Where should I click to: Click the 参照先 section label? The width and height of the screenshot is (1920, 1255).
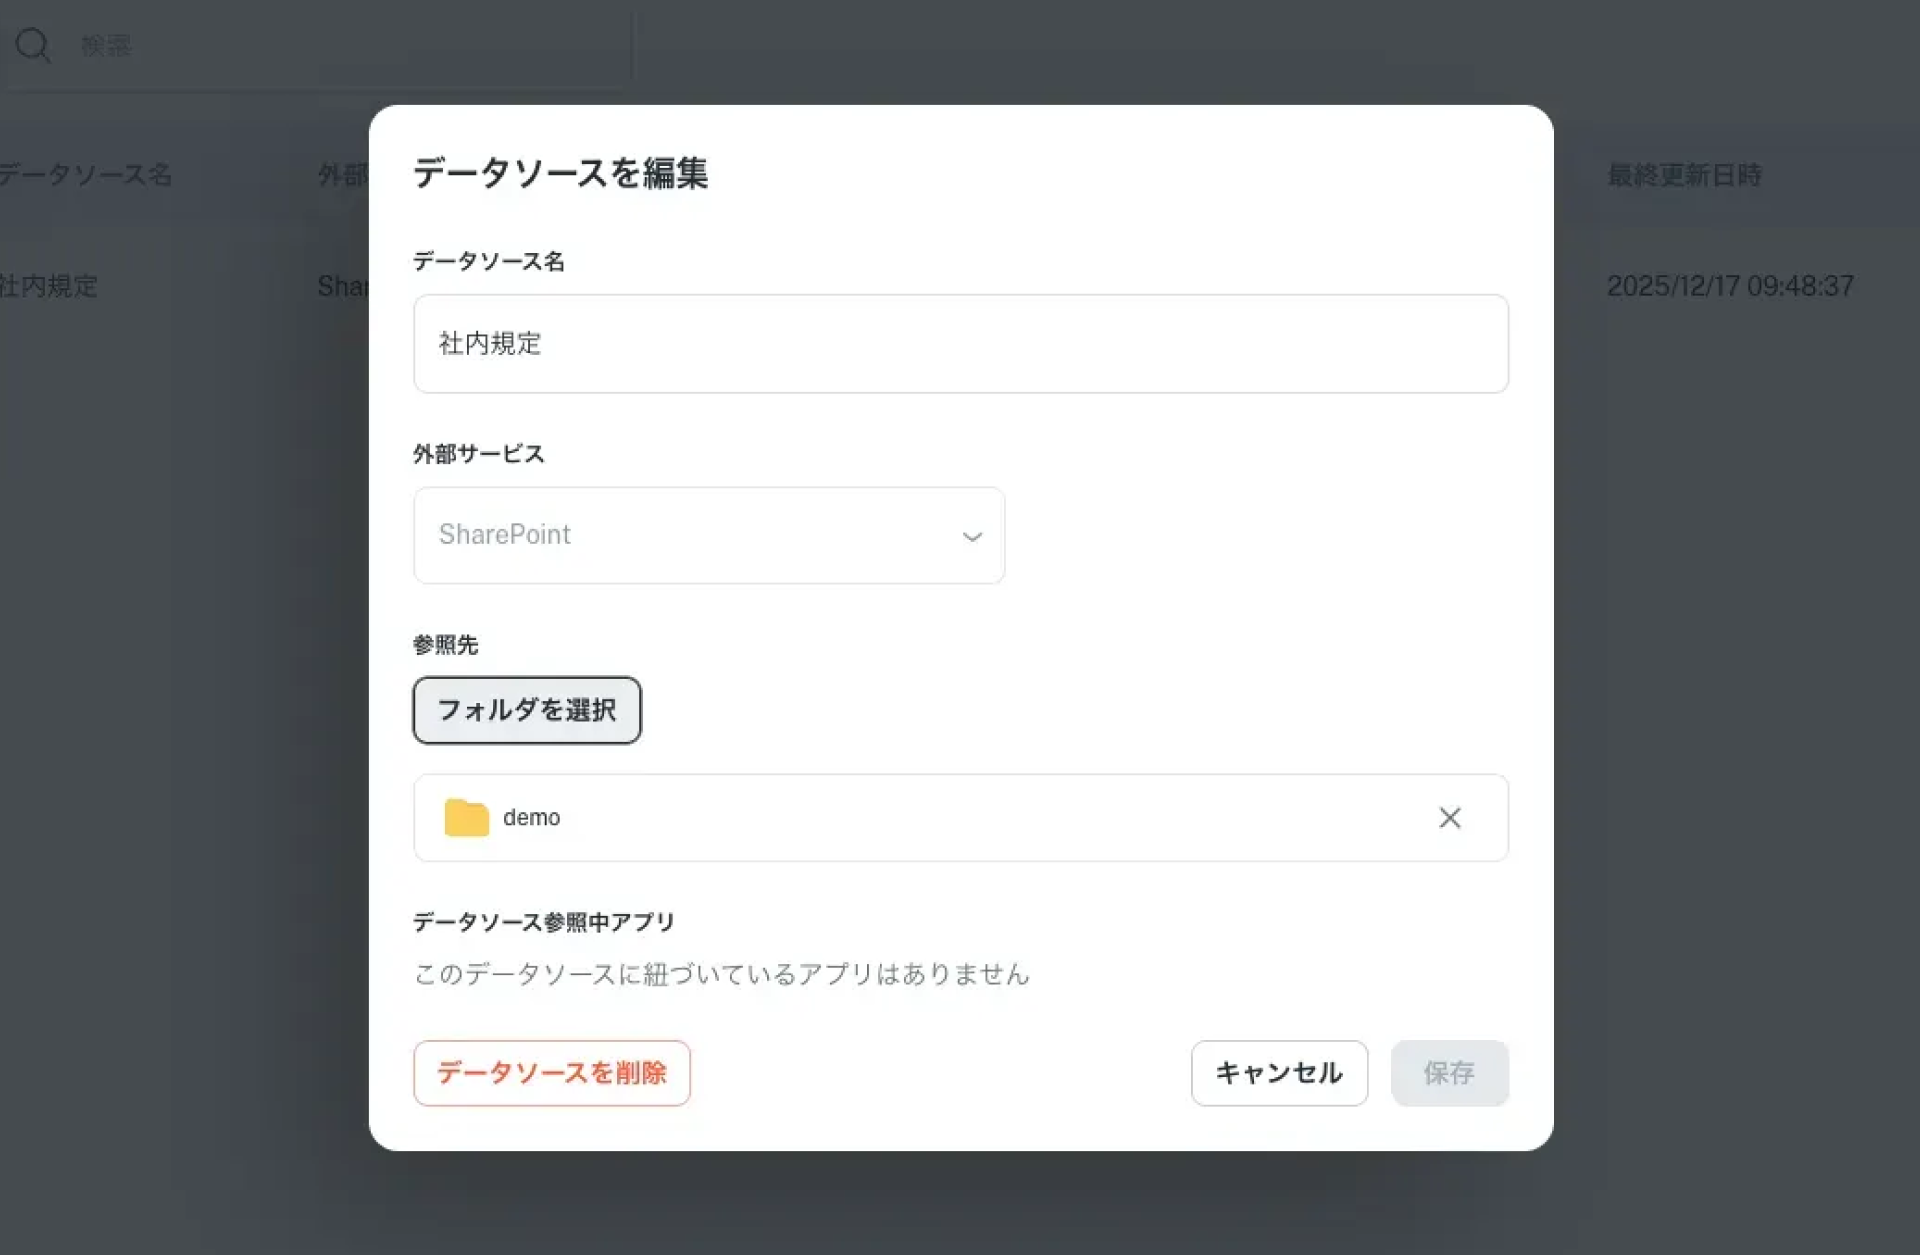click(445, 645)
